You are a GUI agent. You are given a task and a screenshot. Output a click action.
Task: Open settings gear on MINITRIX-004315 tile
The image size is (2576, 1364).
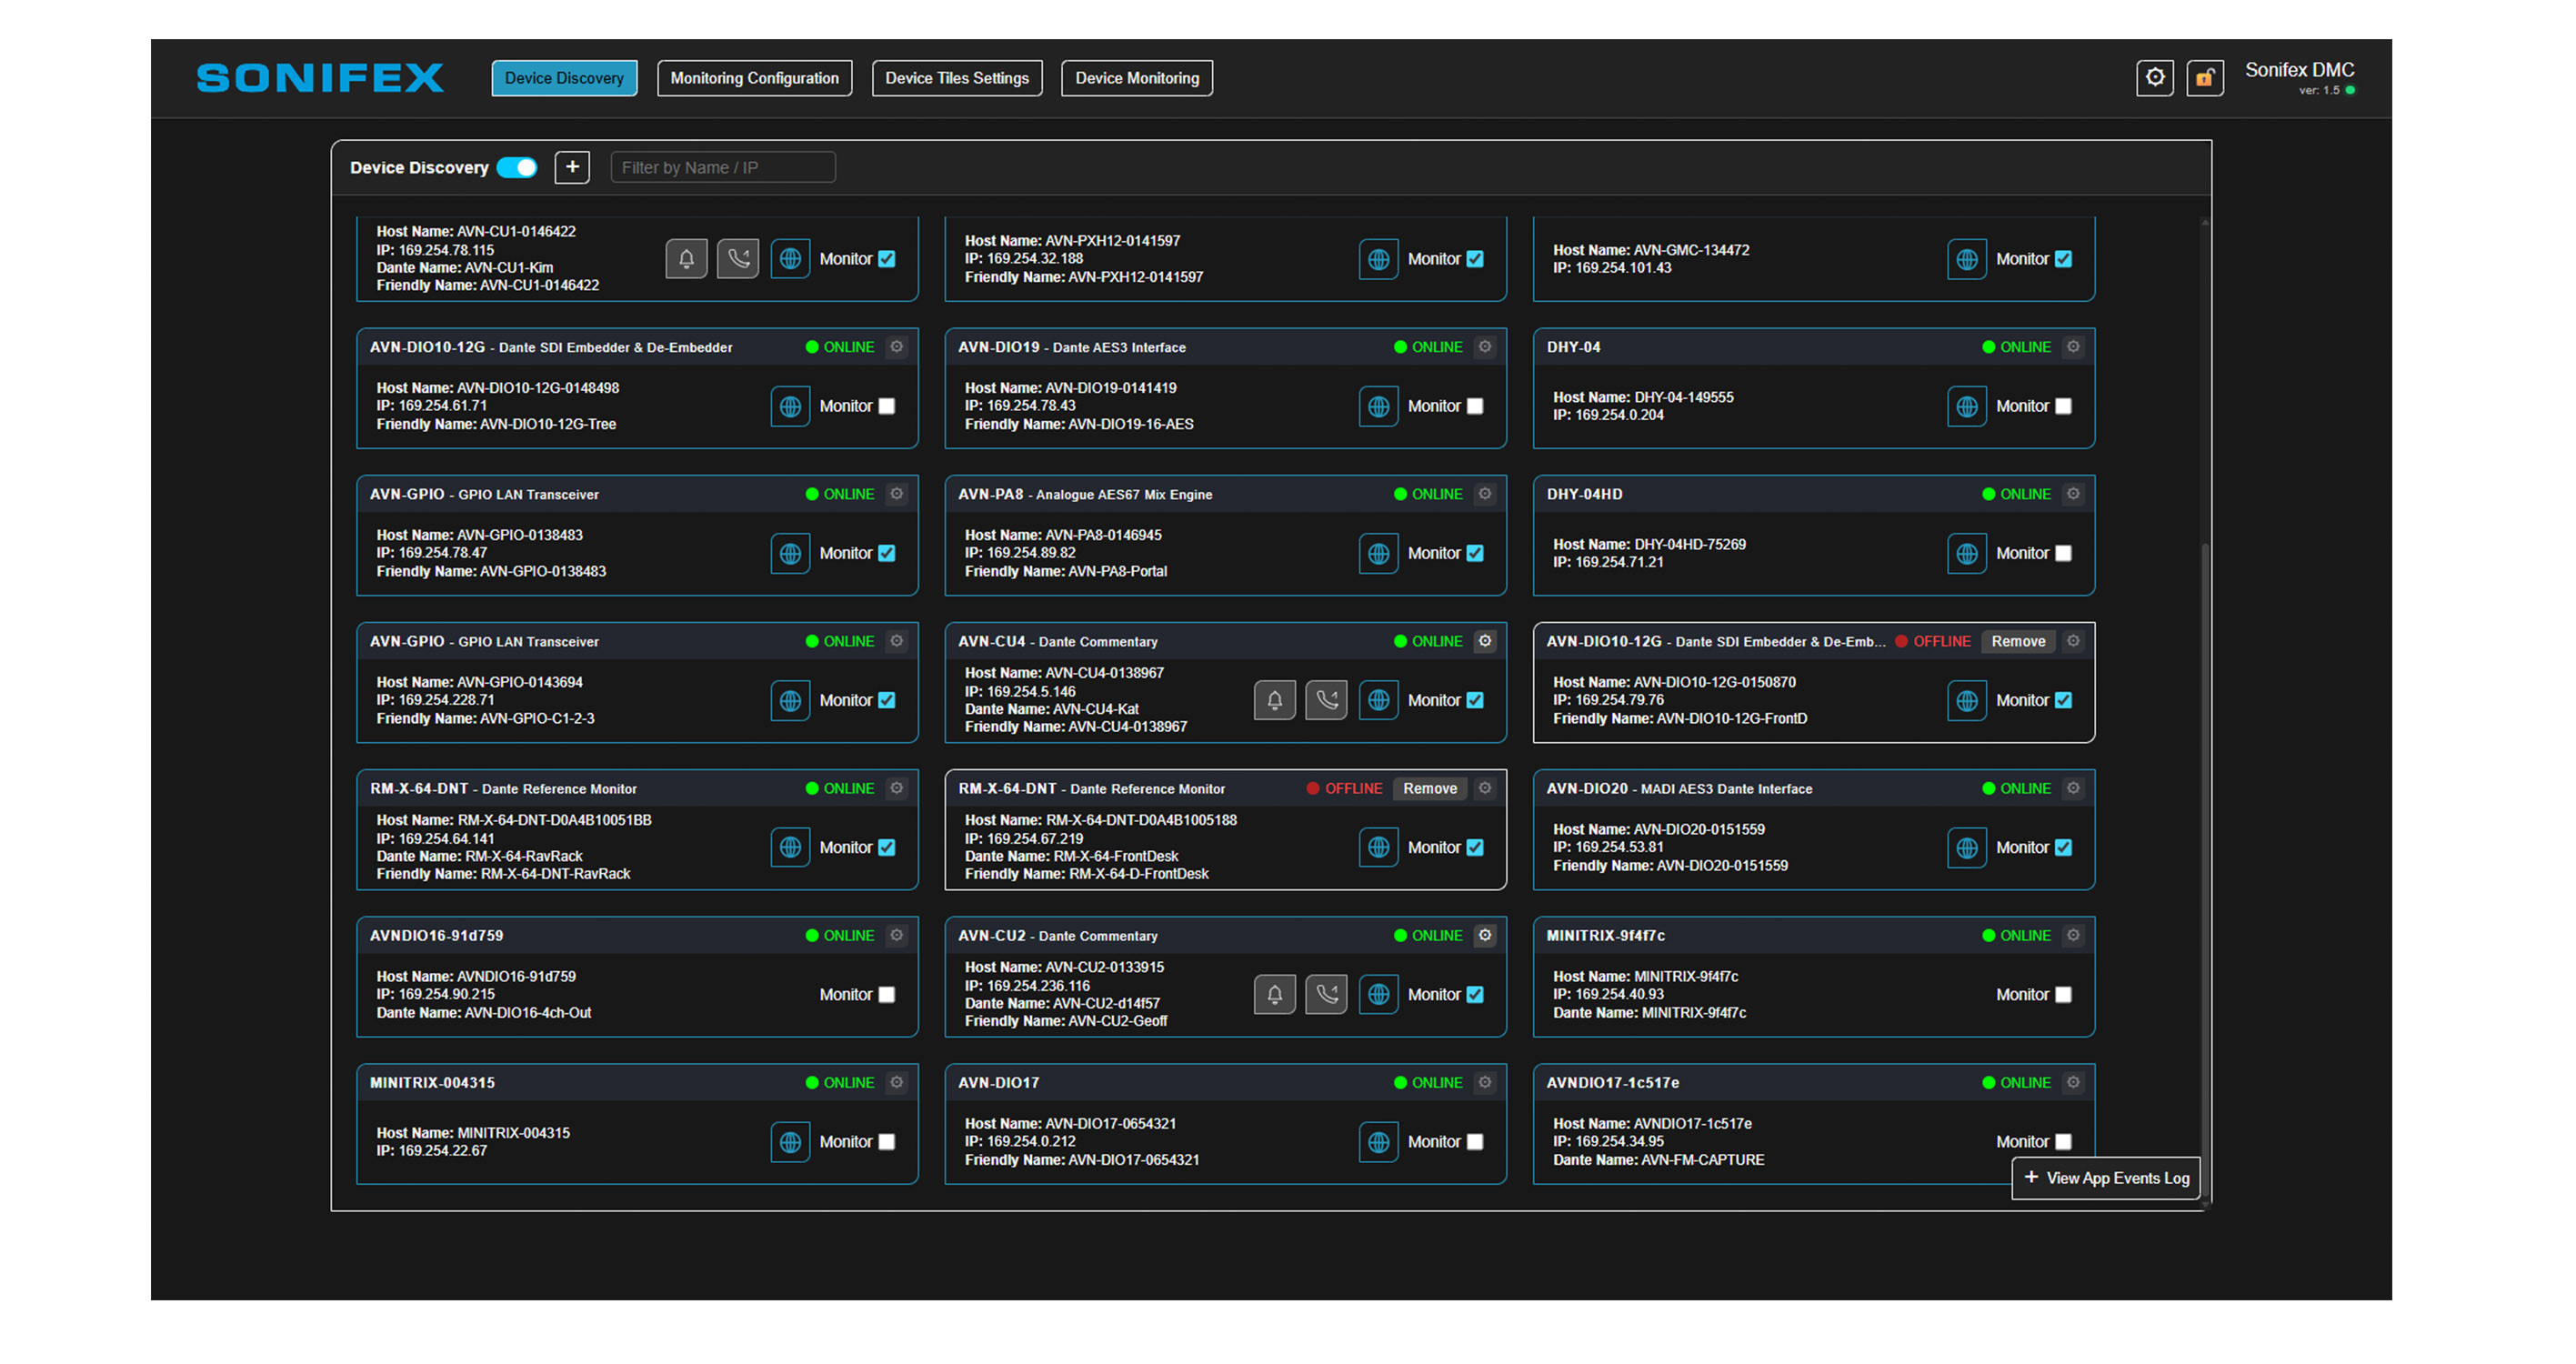897,1082
